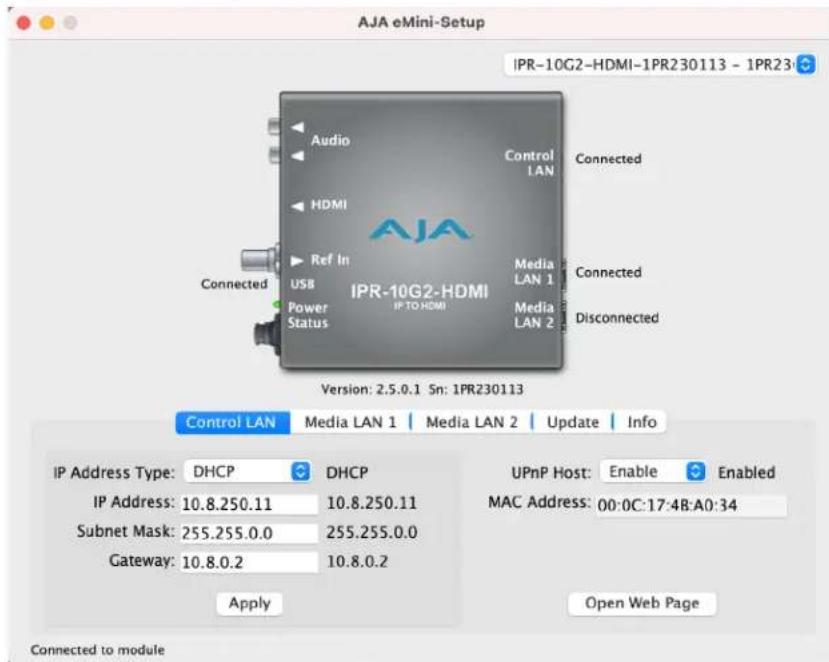The height and width of the screenshot is (662, 829).
Task: Click the current IP value beside IP Address field
Action: (x=372, y=503)
